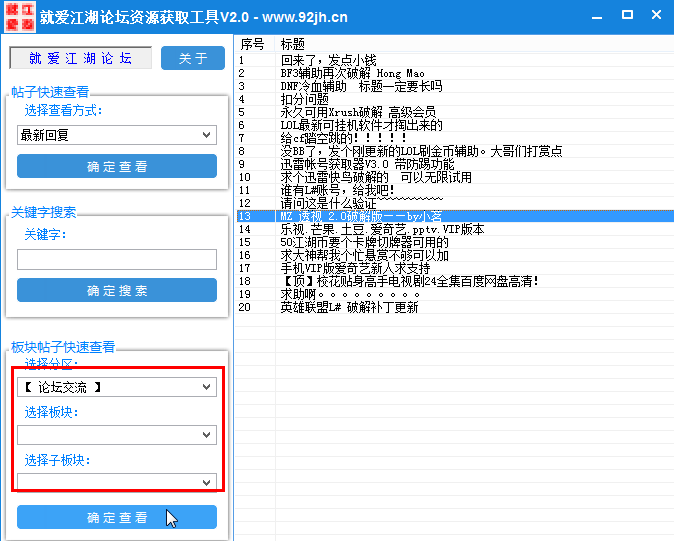The image size is (674, 541).
Task: Minimize the forum tool window
Action: [595, 16]
